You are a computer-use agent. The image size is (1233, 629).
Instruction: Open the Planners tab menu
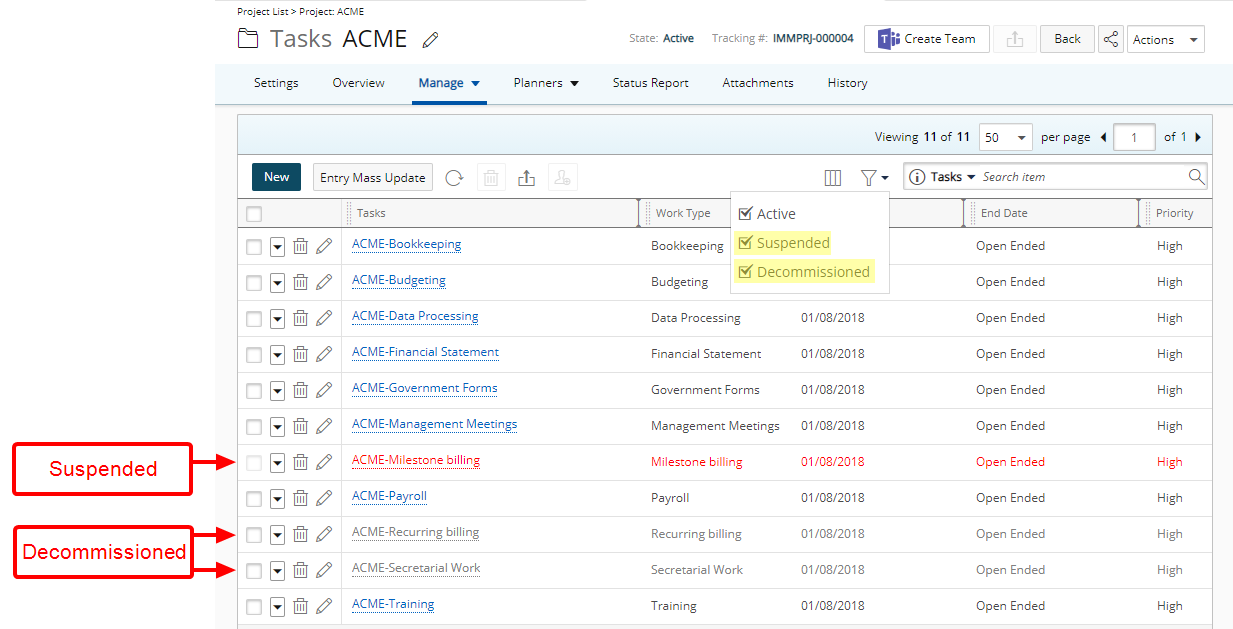[546, 83]
